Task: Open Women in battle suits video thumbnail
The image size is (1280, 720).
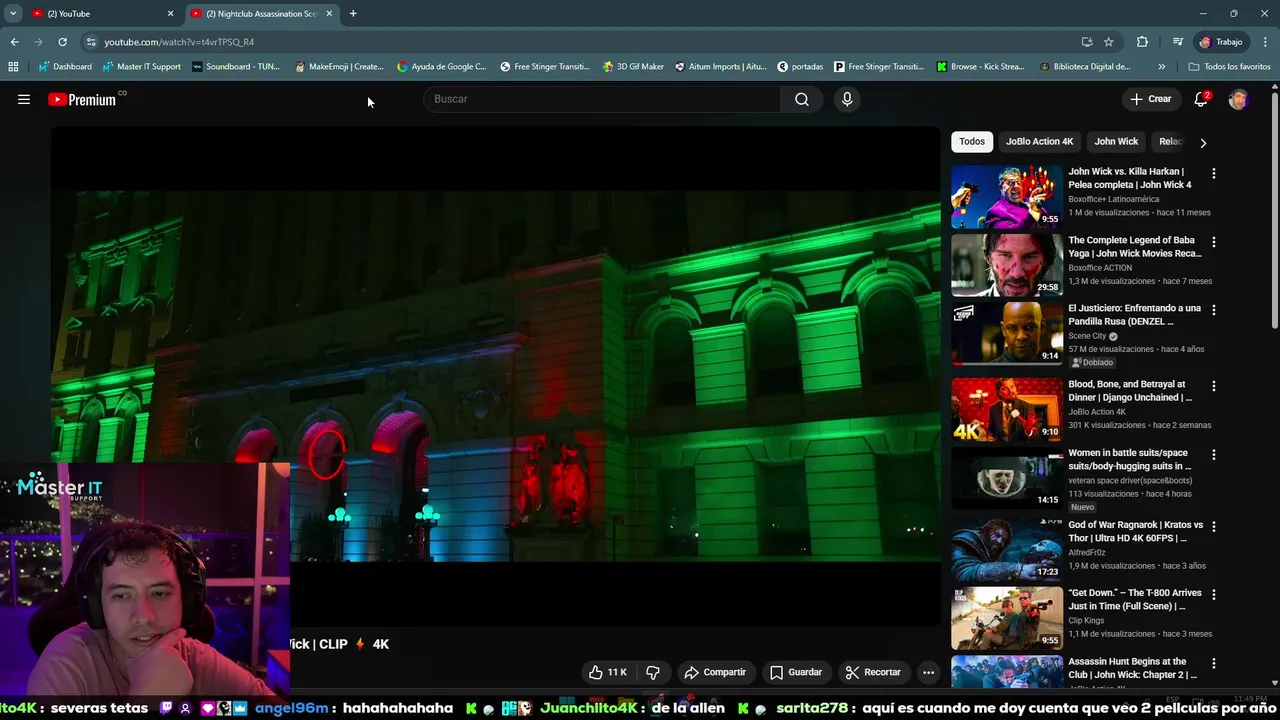Action: click(x=1007, y=477)
